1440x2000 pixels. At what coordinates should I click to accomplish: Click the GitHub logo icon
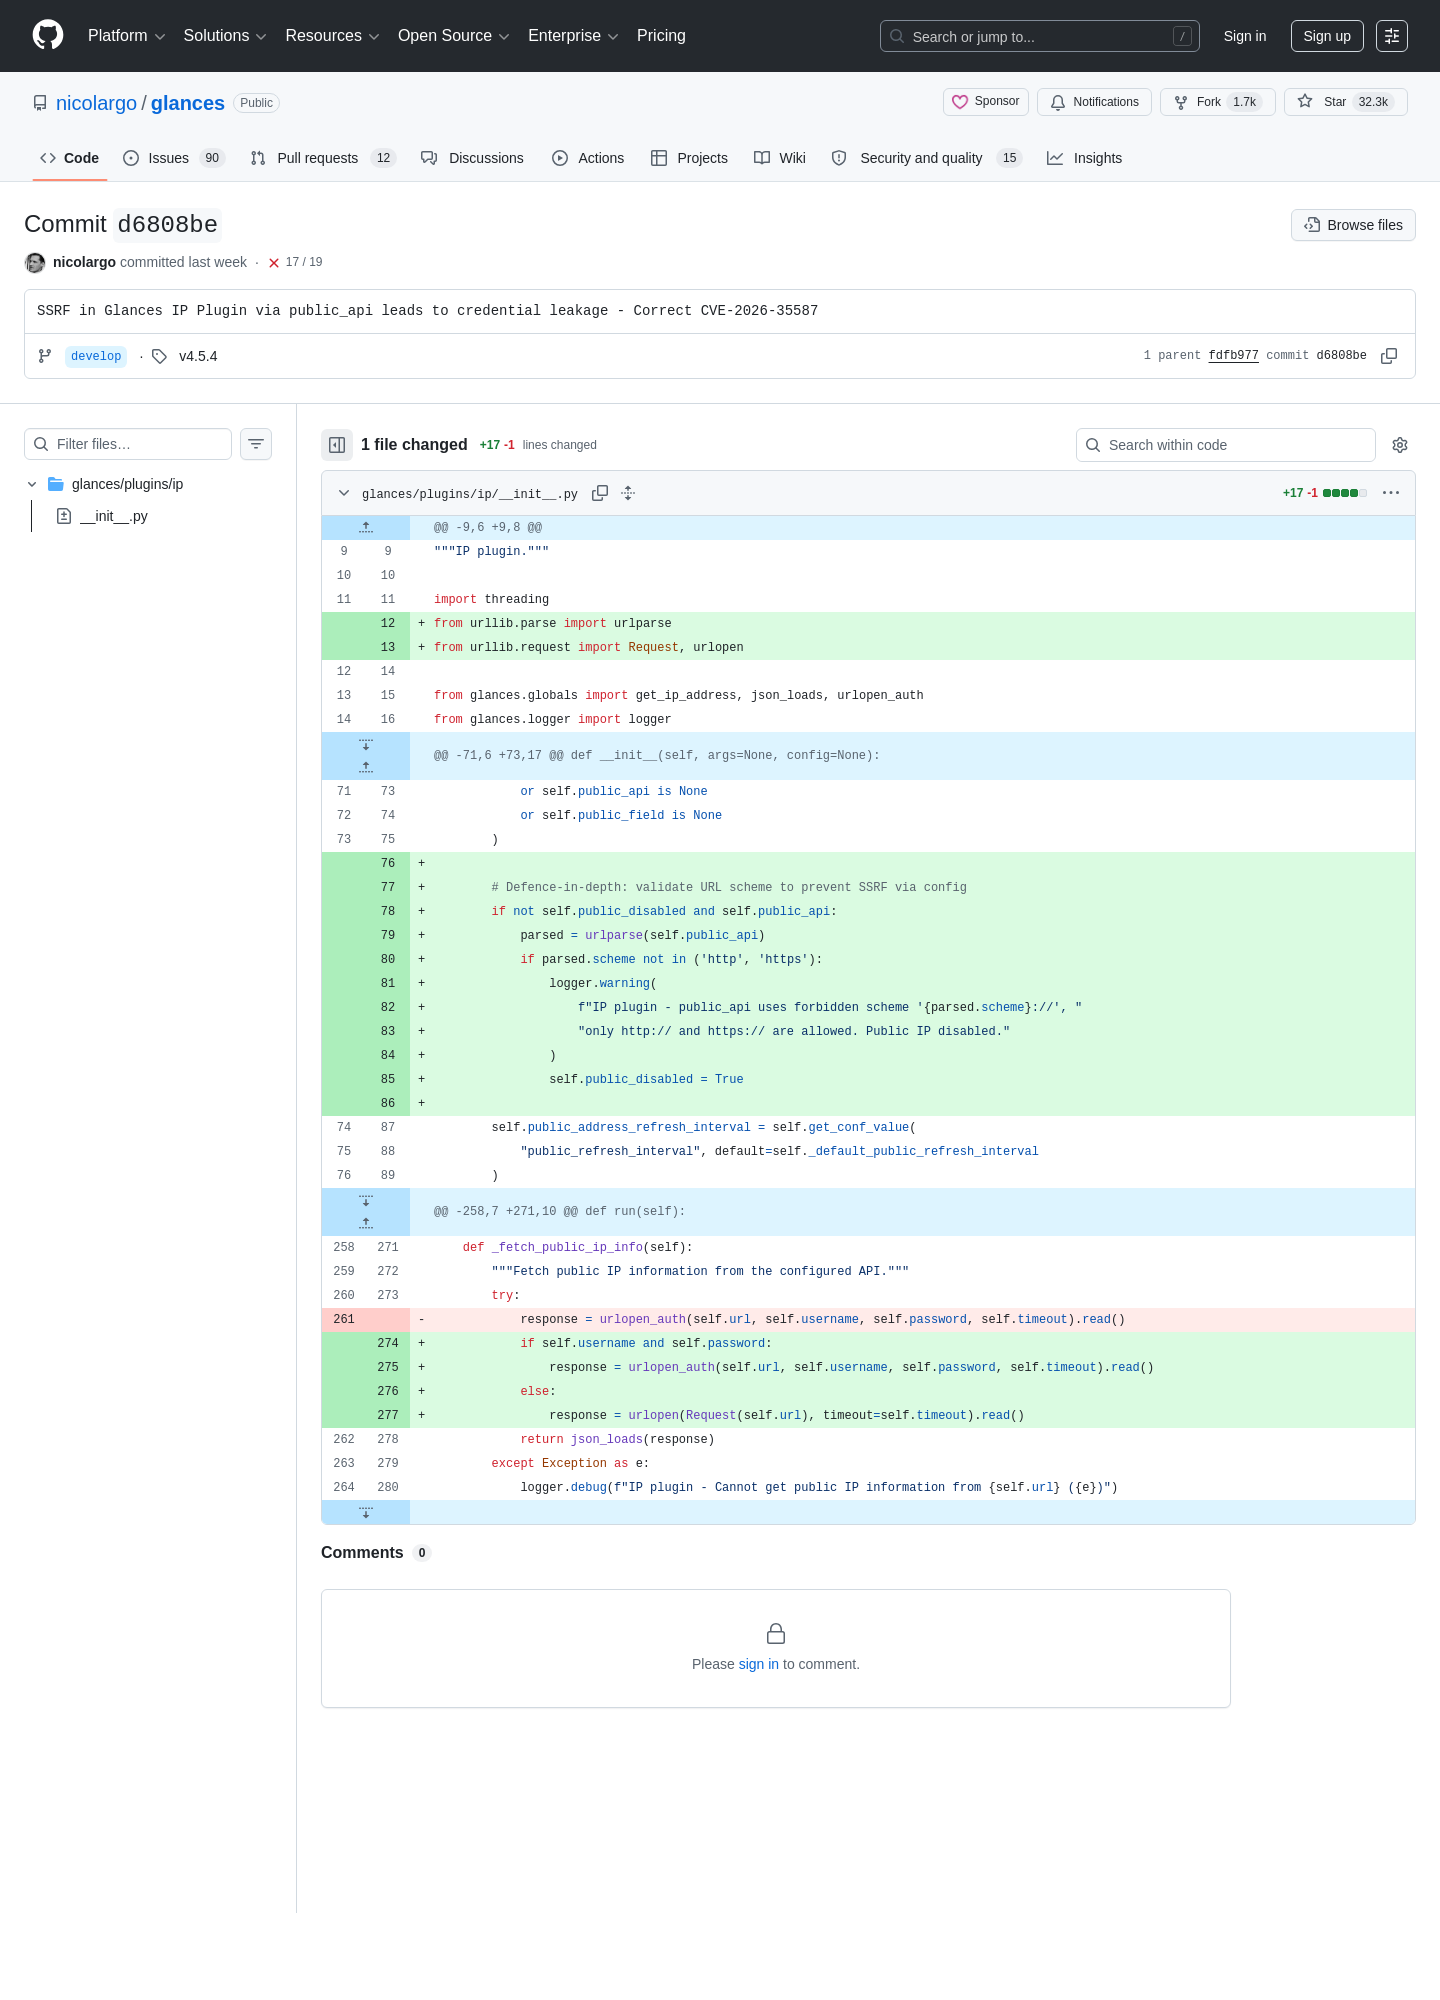pyautogui.click(x=48, y=35)
